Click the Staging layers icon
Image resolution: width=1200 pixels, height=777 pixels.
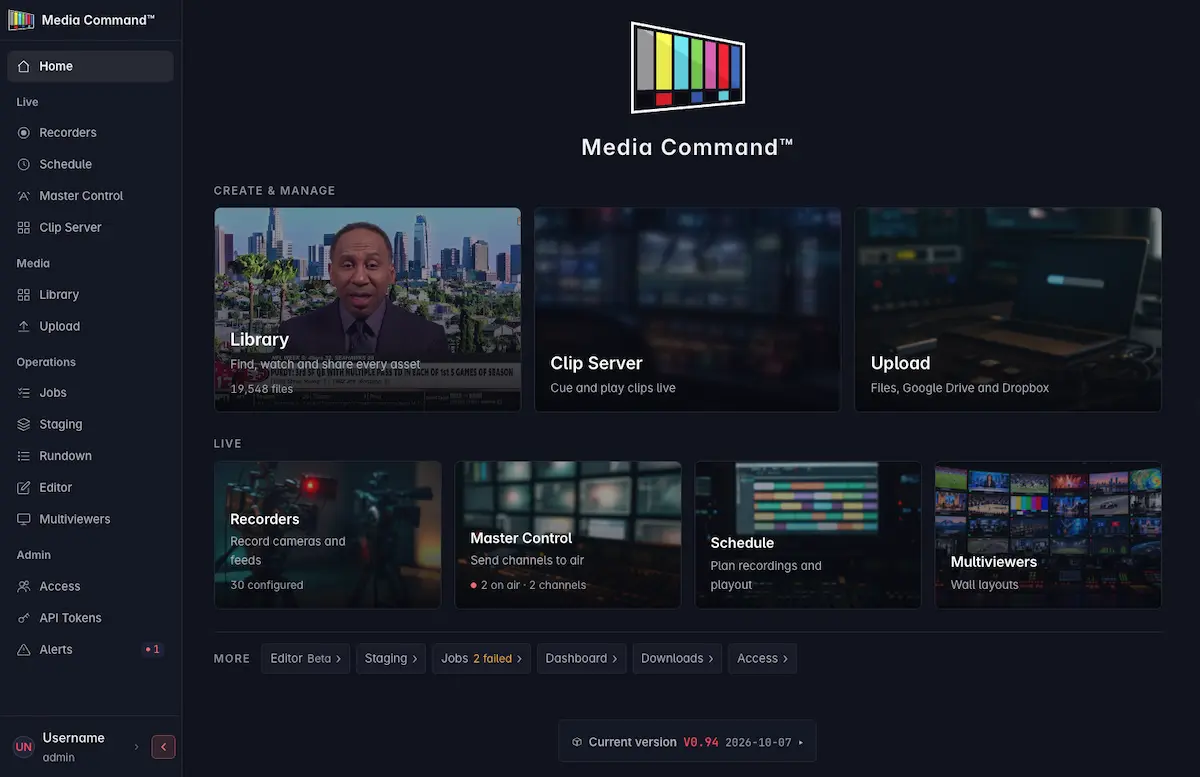[x=24, y=424]
